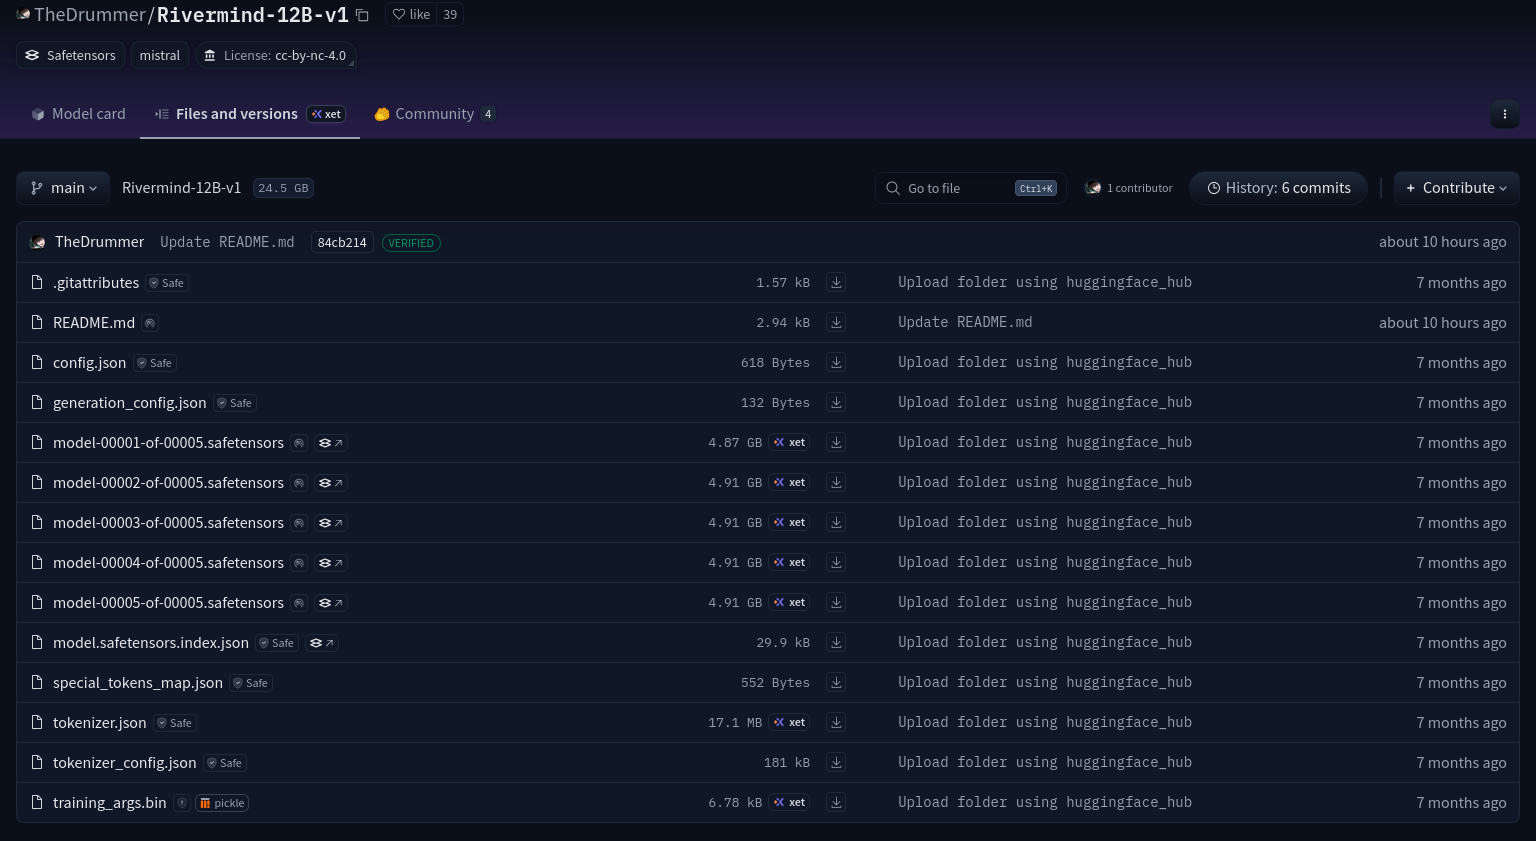Image resolution: width=1536 pixels, height=841 pixels.
Task: Click the Safe badge next to config.json
Action: 155,363
